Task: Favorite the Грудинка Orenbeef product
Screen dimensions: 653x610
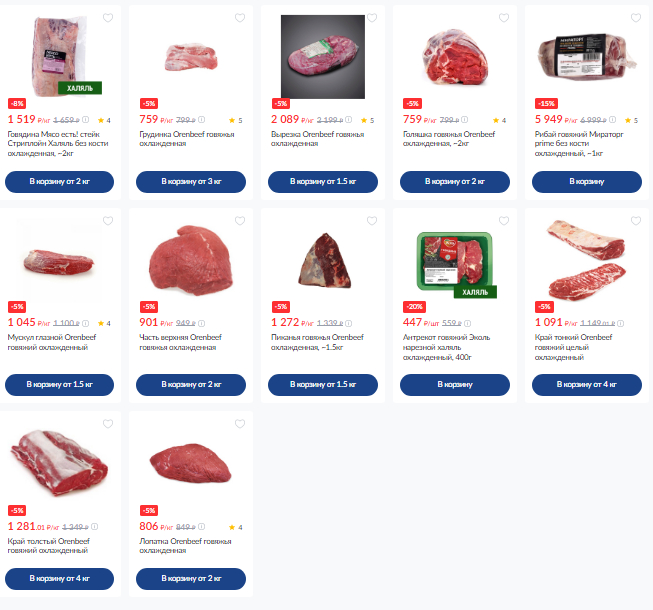Action: pos(240,17)
